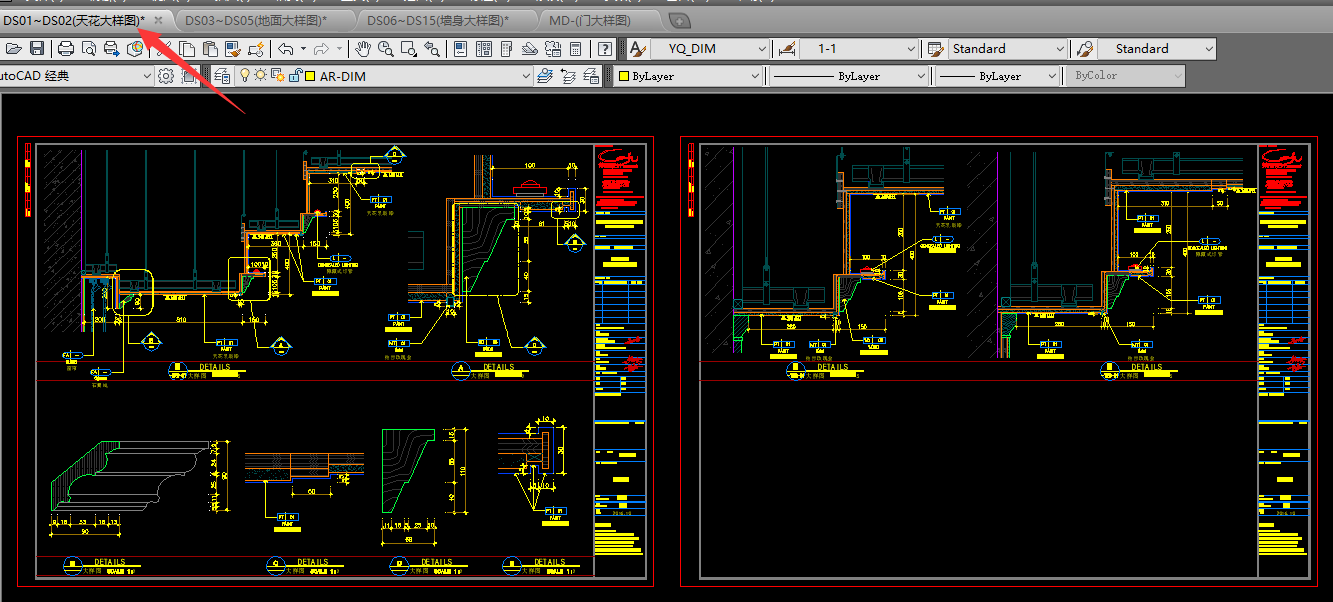
Task: Click Zoom Previous icon
Action: click(x=432, y=49)
